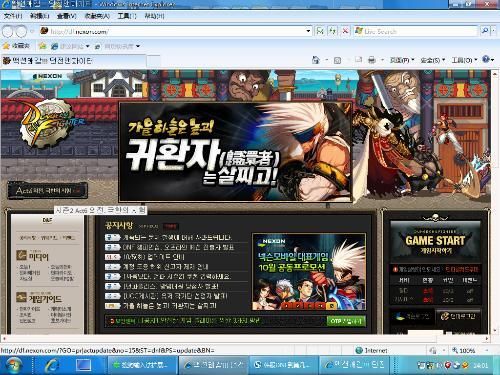The width and height of the screenshot is (500, 375).
Task: Open a new blank tab
Action: tap(154, 61)
